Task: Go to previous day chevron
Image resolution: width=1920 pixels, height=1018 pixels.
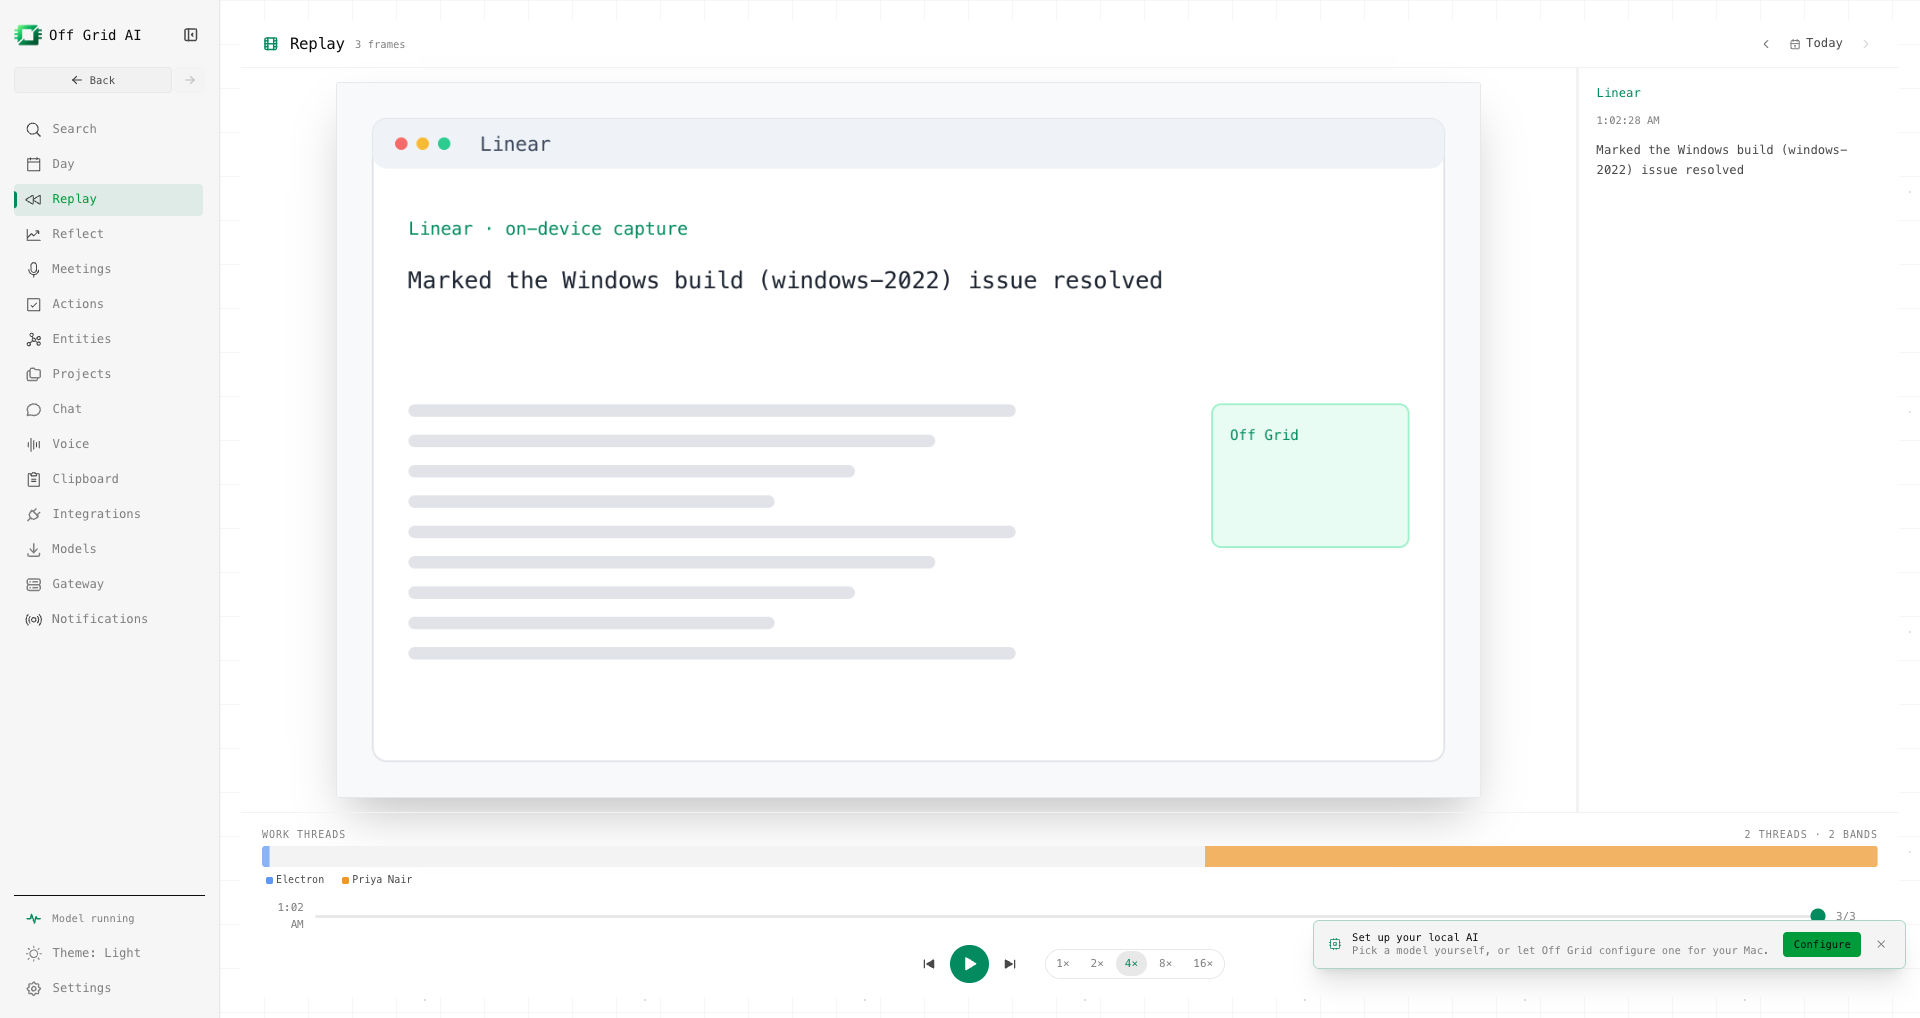Action: (1766, 44)
